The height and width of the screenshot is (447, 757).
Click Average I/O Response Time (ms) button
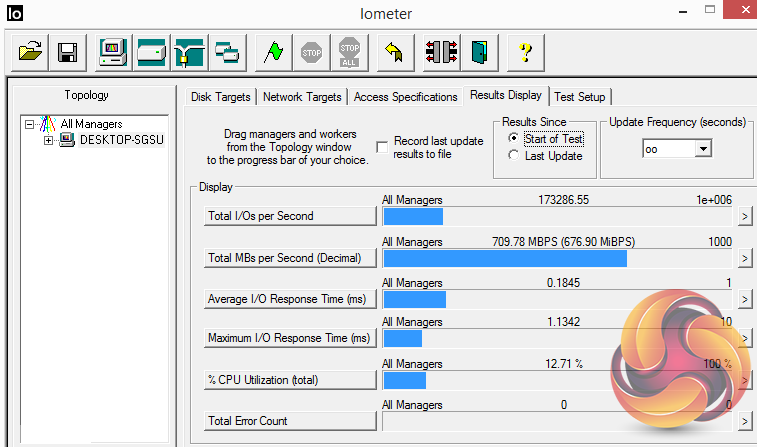(290, 299)
